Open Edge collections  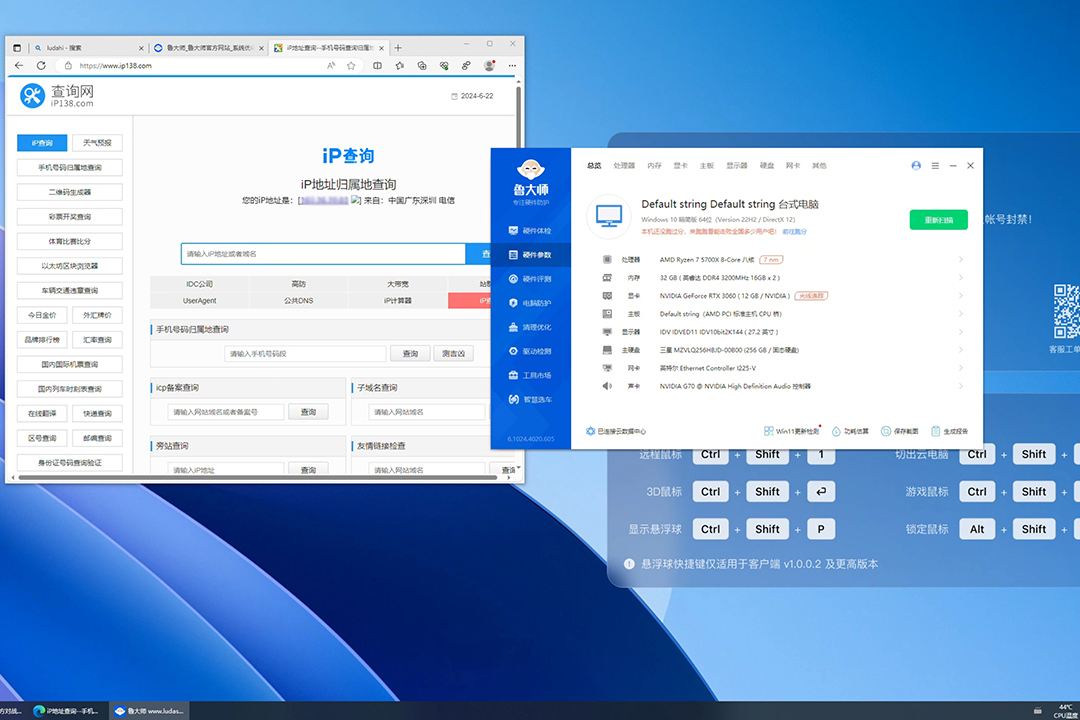(x=422, y=65)
